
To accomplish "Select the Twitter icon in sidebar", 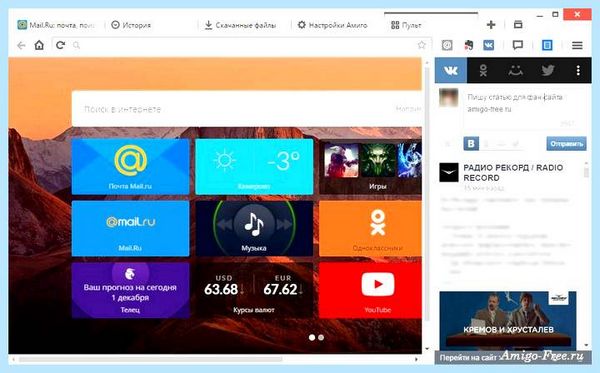I will [x=548, y=70].
